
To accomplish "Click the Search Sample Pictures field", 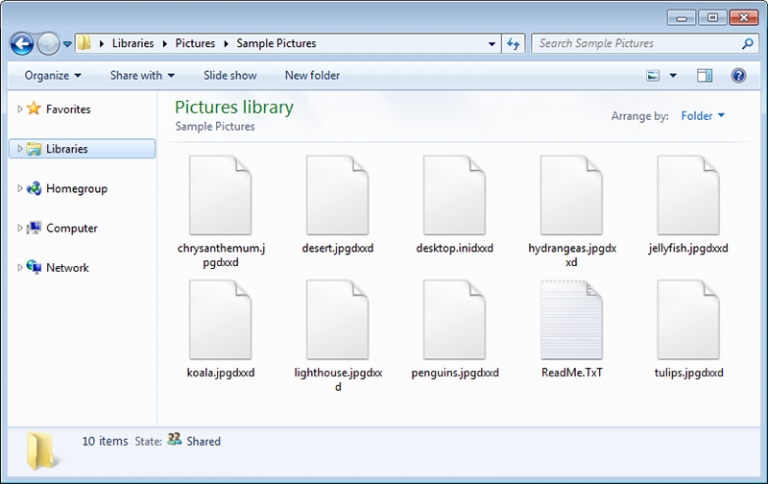I will tap(635, 44).
